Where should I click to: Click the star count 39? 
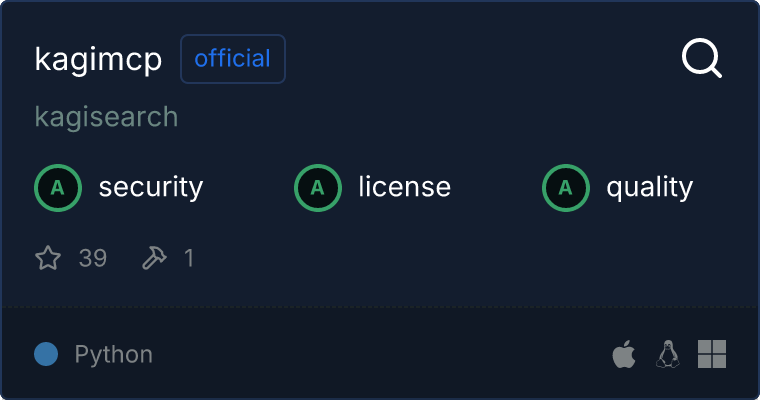(92, 258)
